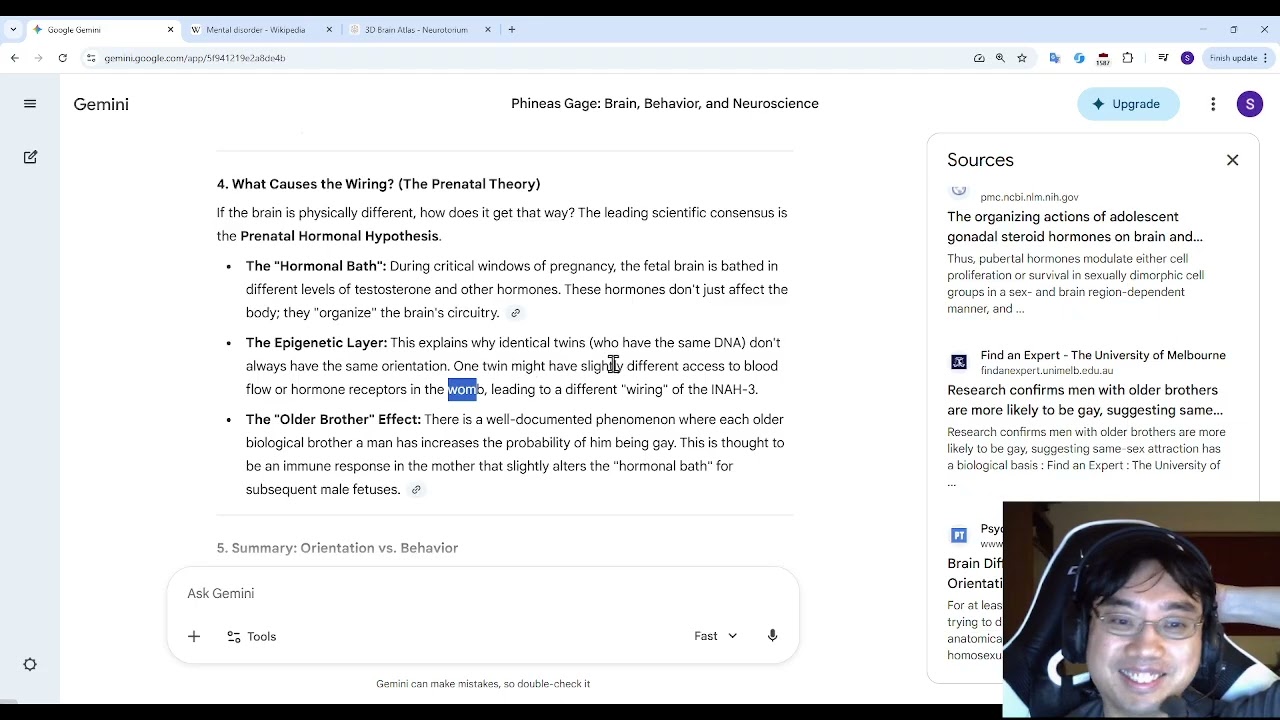
Task: Open the conversation three-dot options menu
Action: 1213,104
